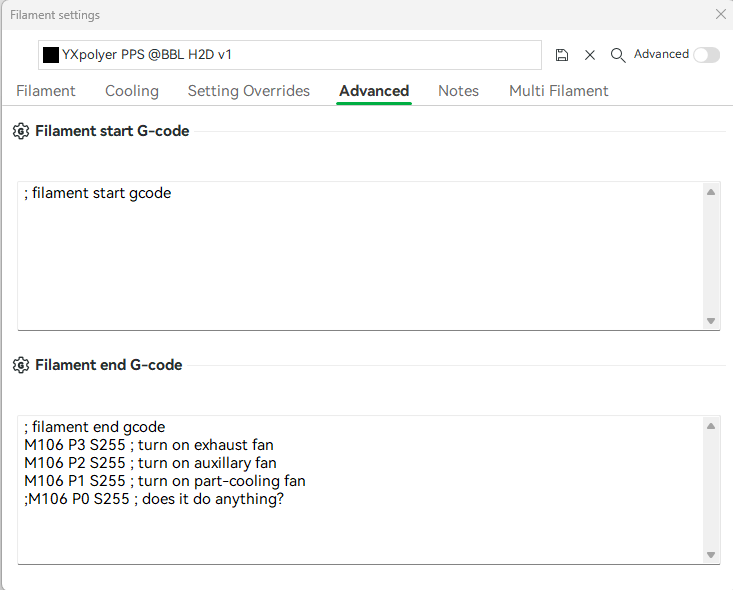The height and width of the screenshot is (590, 733).
Task: Click the gear icon beside Filament end G-code
Action: click(21, 365)
